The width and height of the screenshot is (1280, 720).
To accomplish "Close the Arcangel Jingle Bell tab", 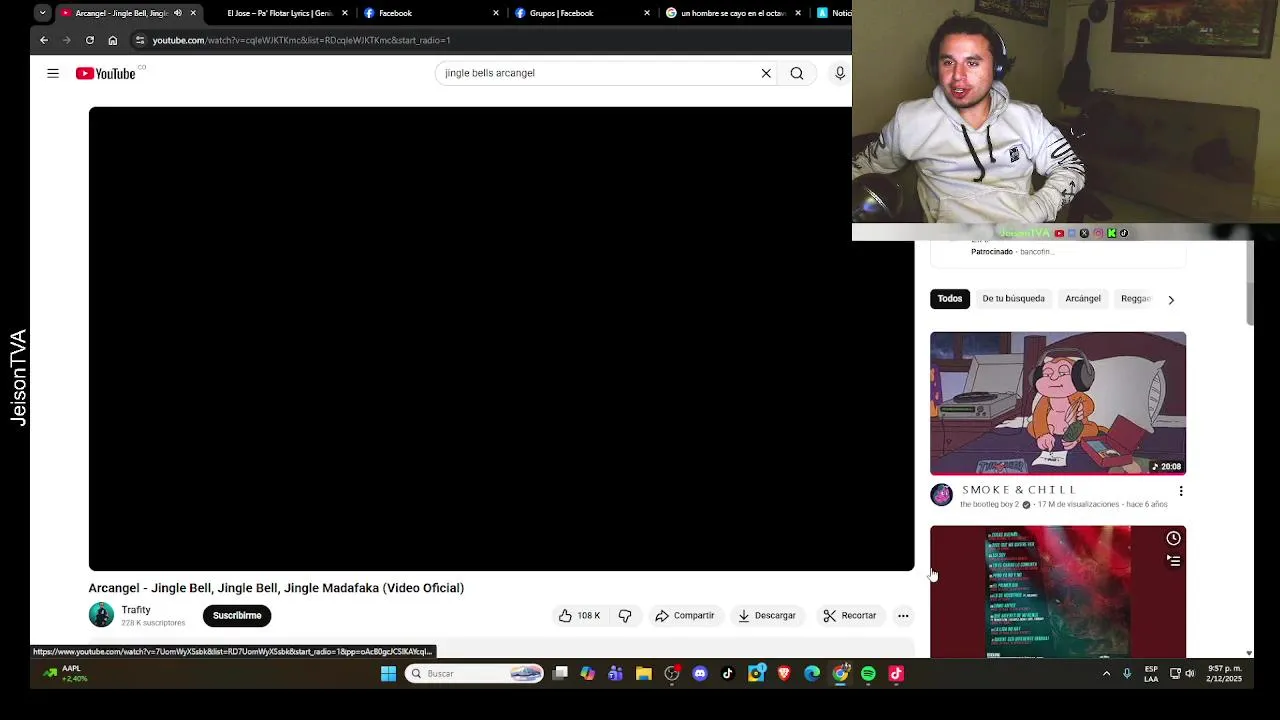I will click(193, 13).
